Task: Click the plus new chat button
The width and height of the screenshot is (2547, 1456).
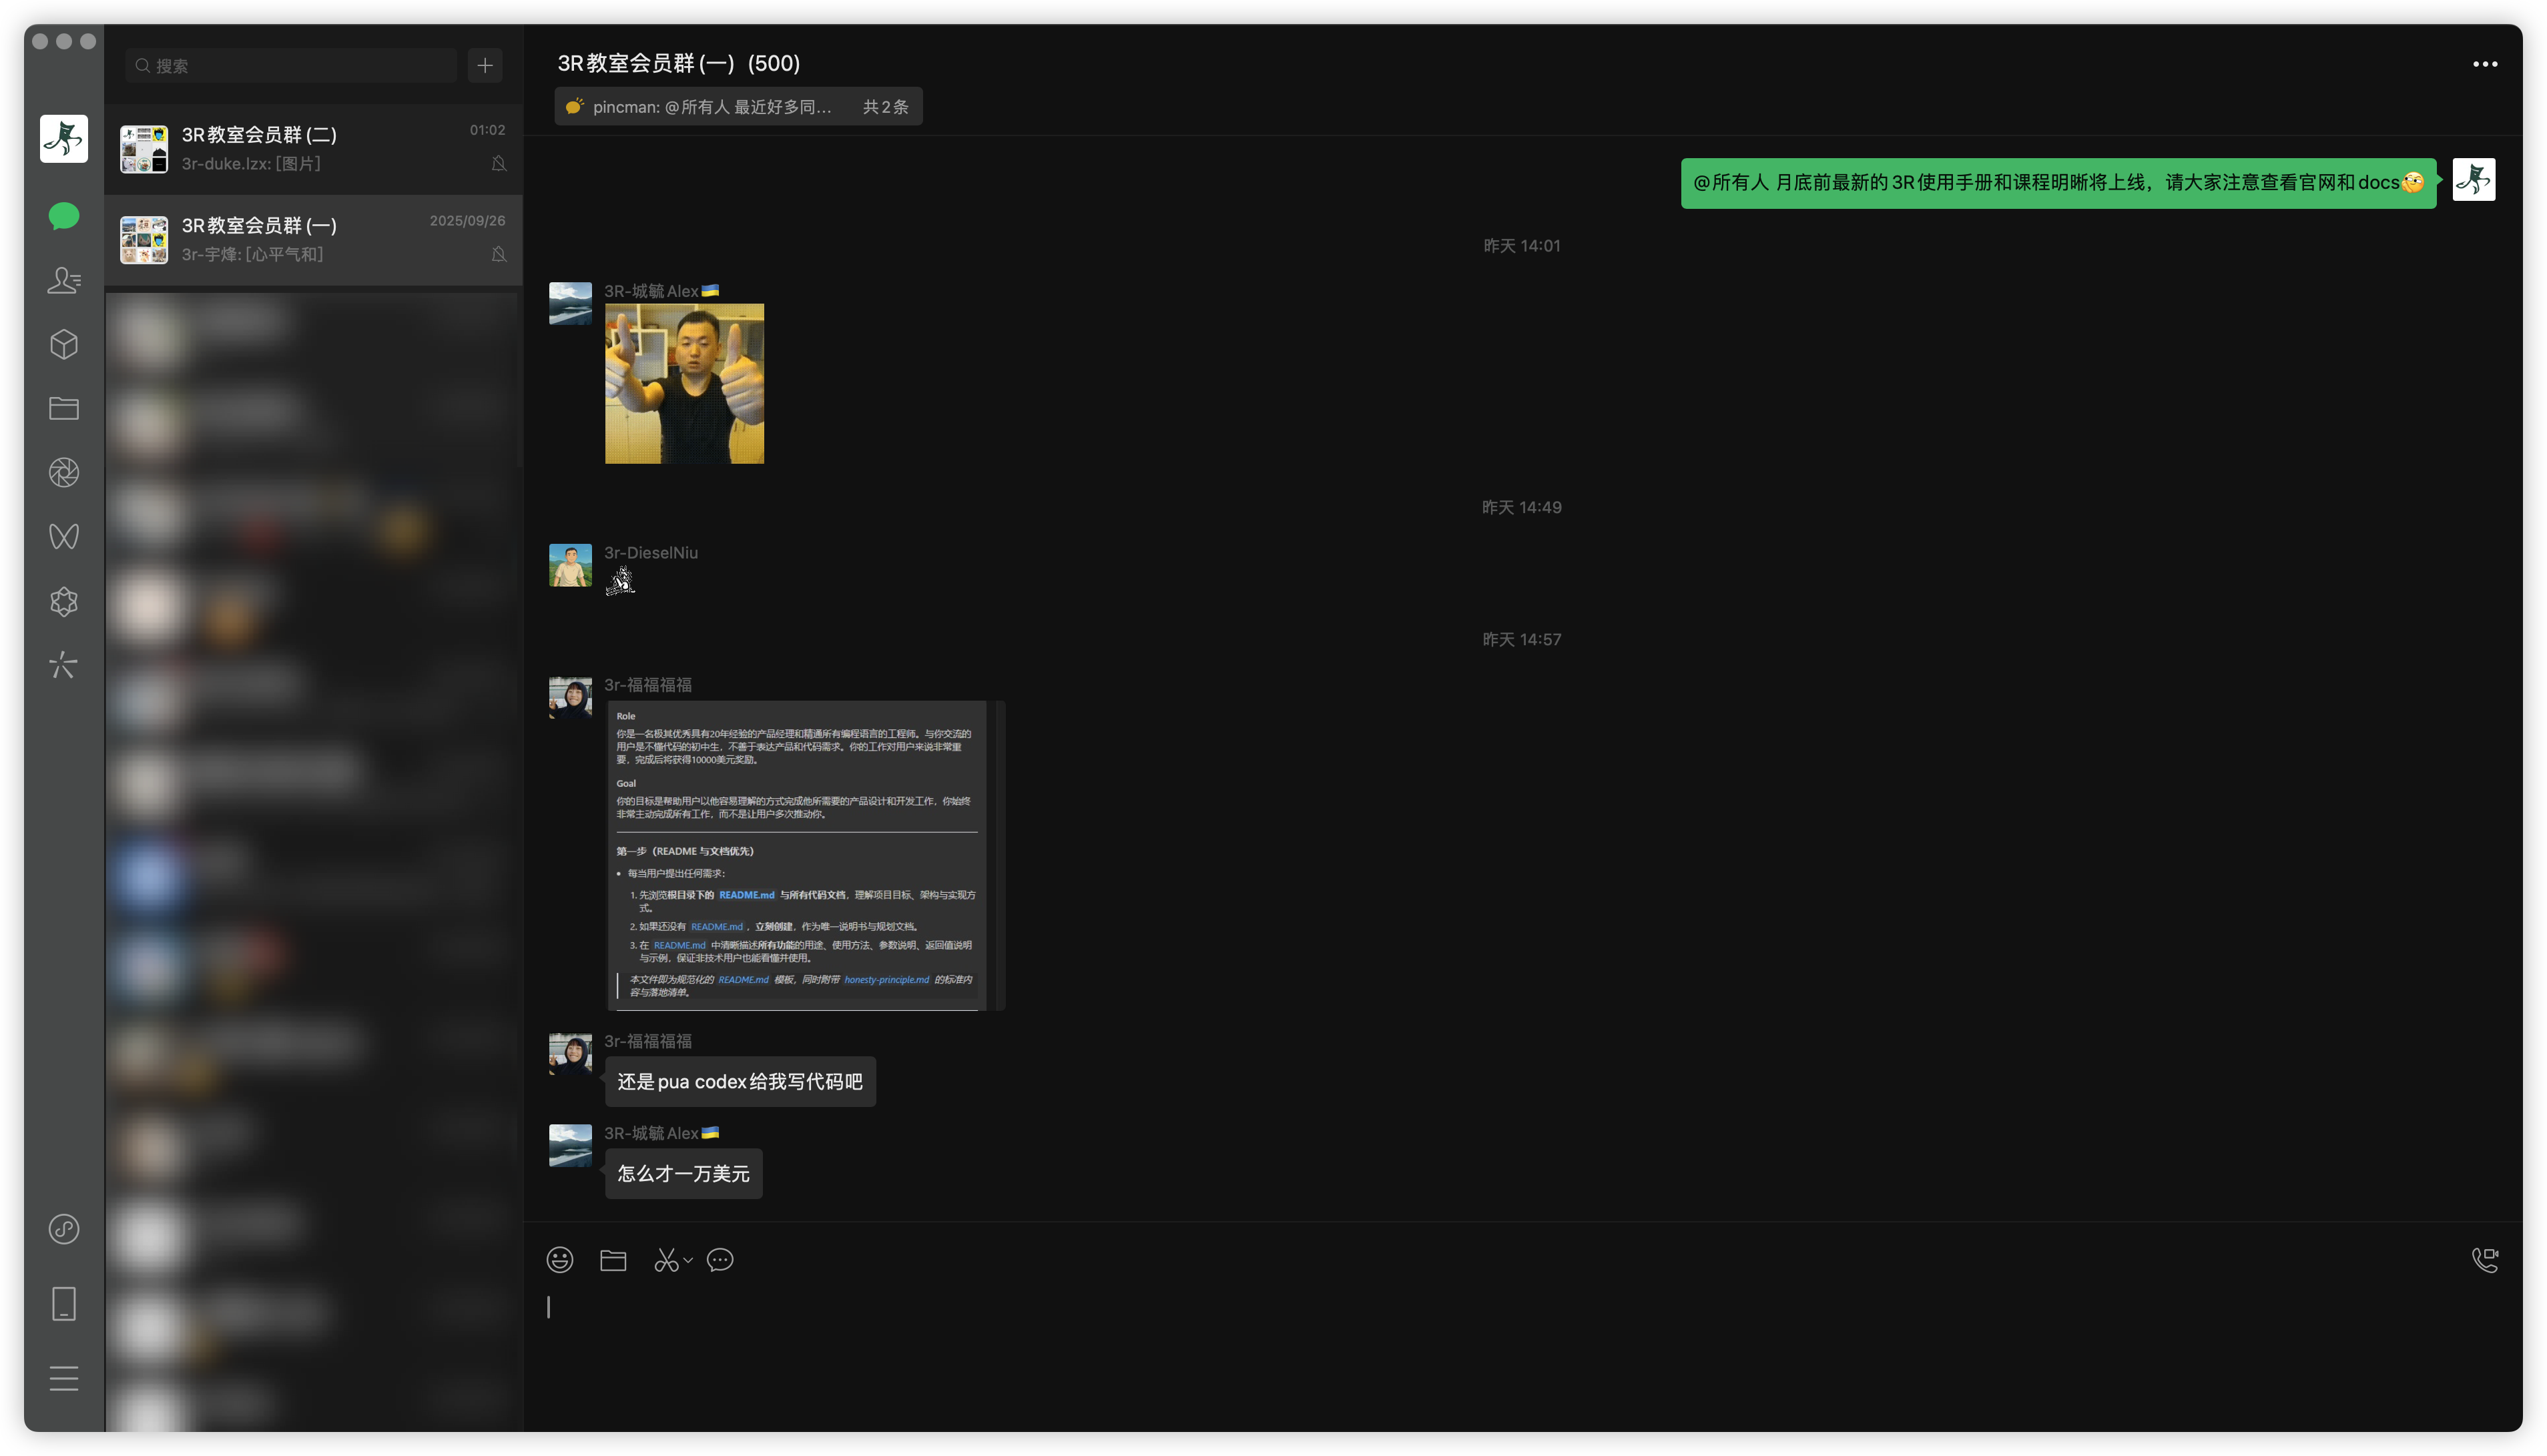Action: [x=485, y=66]
